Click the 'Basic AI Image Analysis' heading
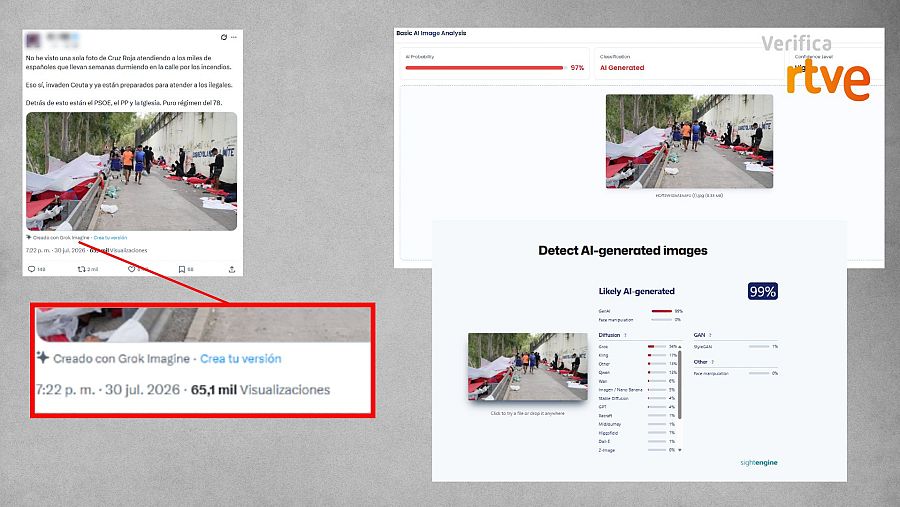Viewport: 900px width, 507px height. coord(431,33)
